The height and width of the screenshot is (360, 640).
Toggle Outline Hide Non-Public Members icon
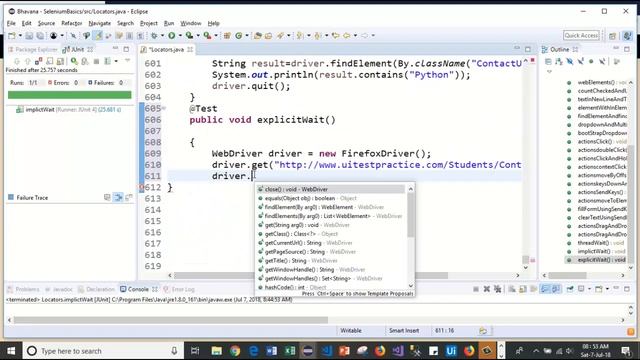point(591,62)
